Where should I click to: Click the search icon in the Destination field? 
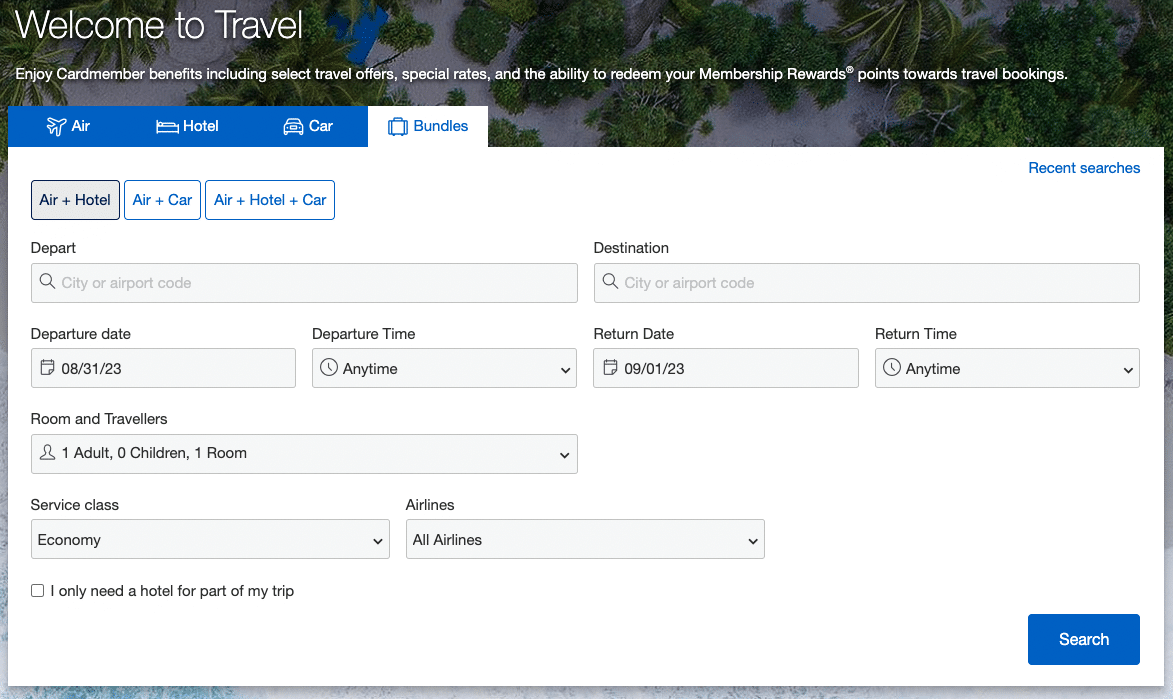pyautogui.click(x=610, y=283)
